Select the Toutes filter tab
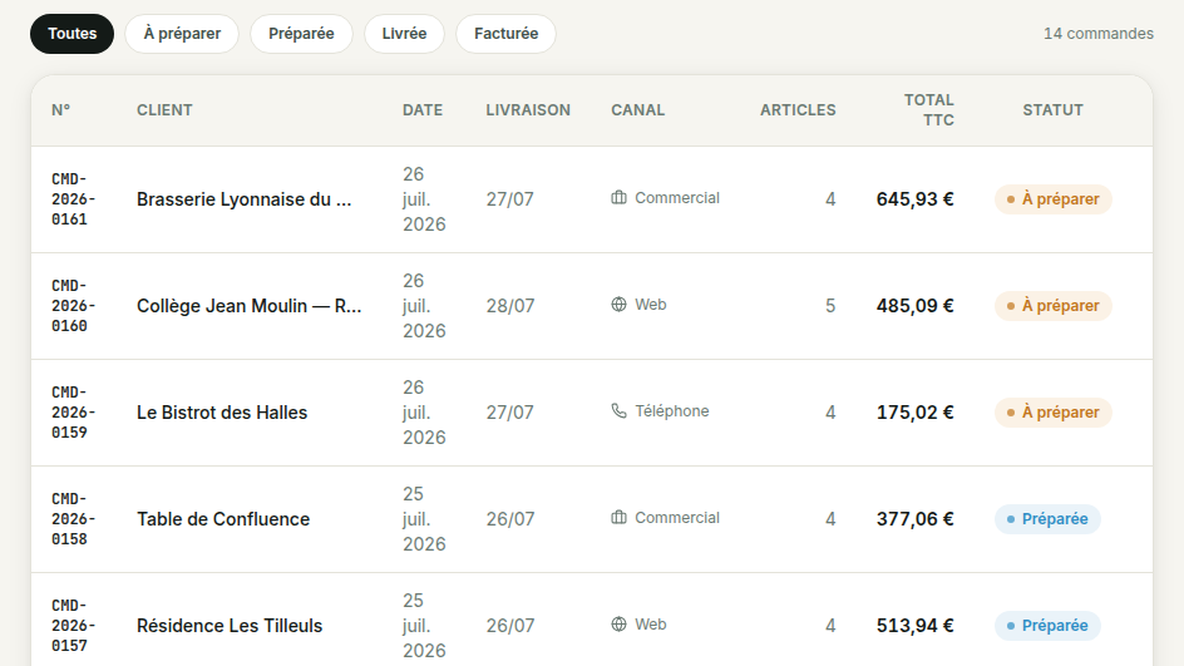1184x666 pixels. [x=72, y=34]
